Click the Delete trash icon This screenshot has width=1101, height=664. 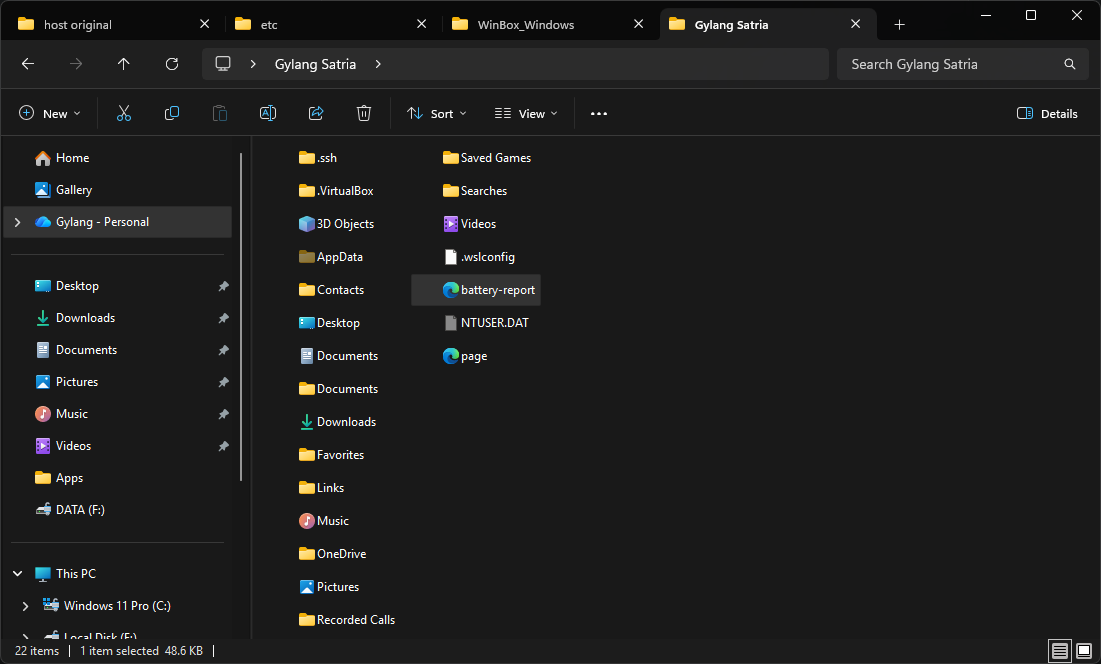[x=364, y=114]
